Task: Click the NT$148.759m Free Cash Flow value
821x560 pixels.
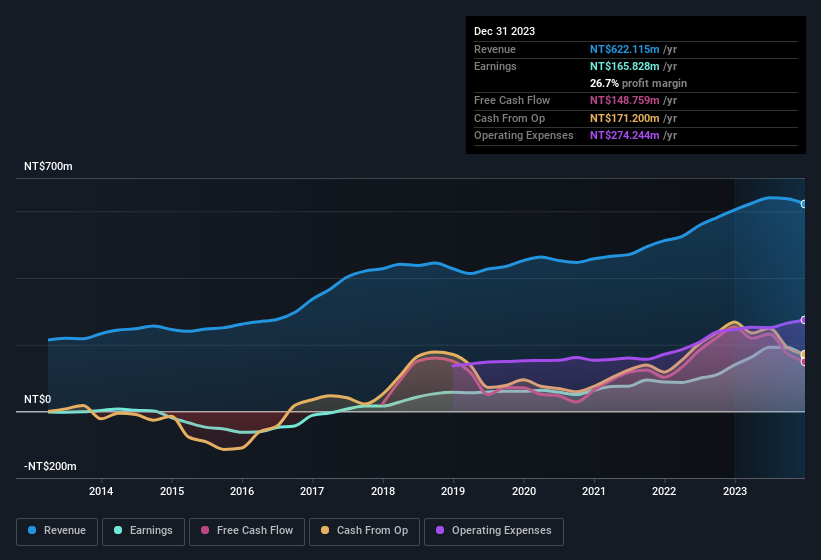Action: click(x=625, y=101)
